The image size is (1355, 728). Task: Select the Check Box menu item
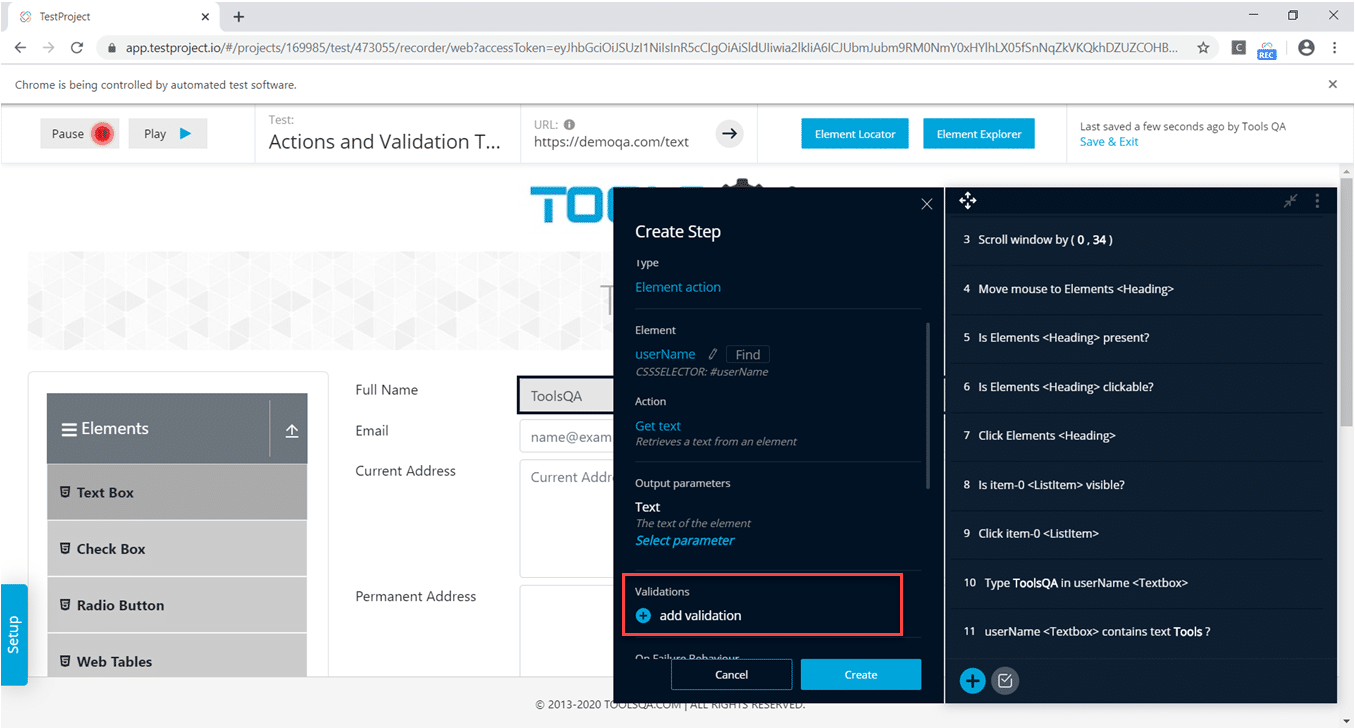click(111, 549)
